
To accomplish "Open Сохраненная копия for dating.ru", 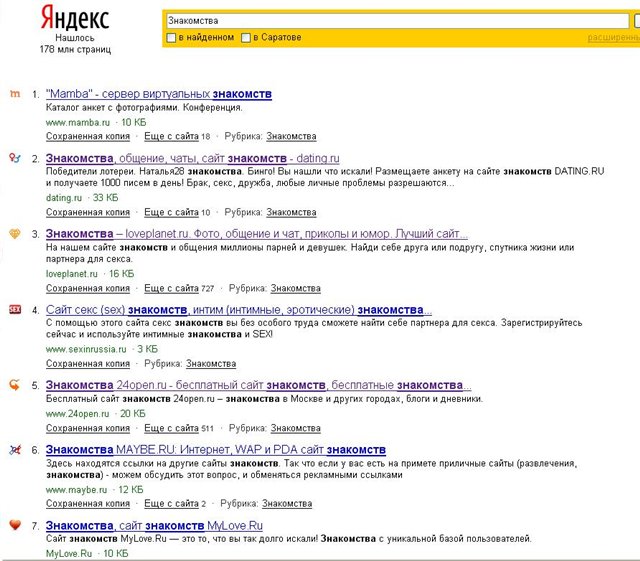I will (88, 212).
